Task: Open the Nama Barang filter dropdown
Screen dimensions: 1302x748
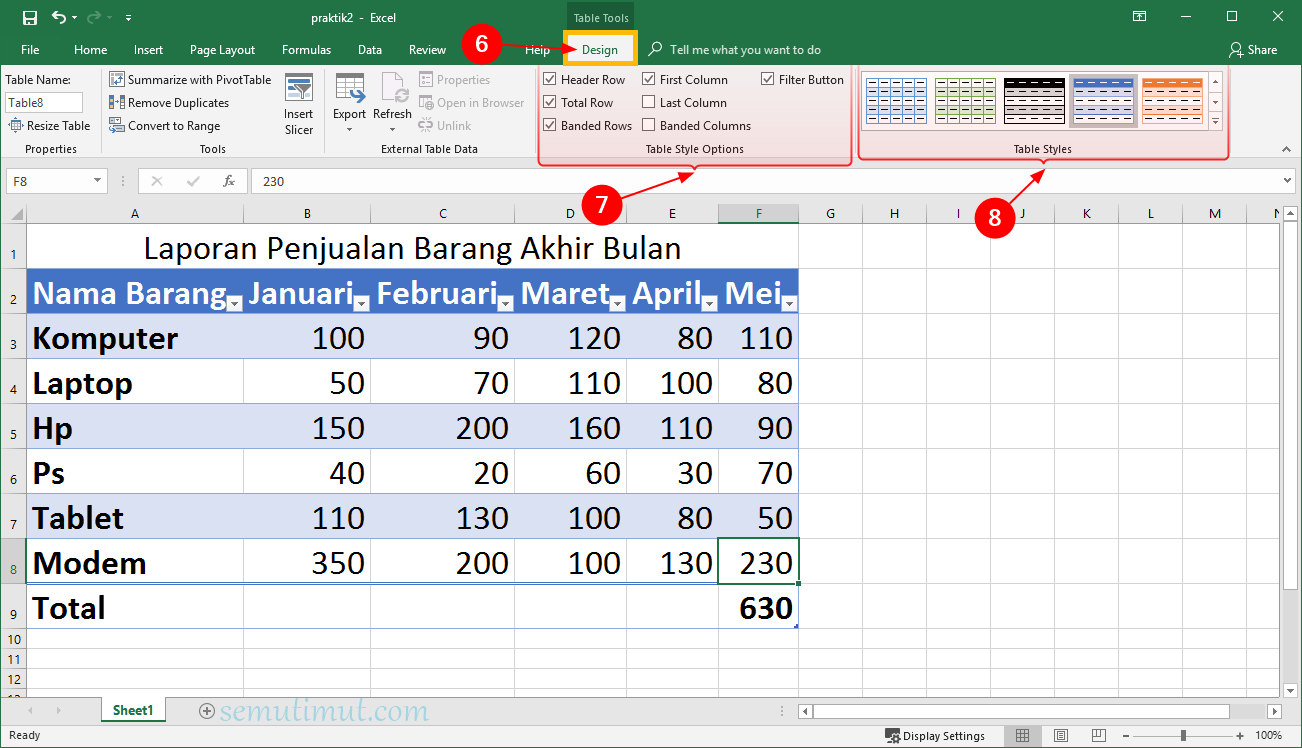Action: 234,304
